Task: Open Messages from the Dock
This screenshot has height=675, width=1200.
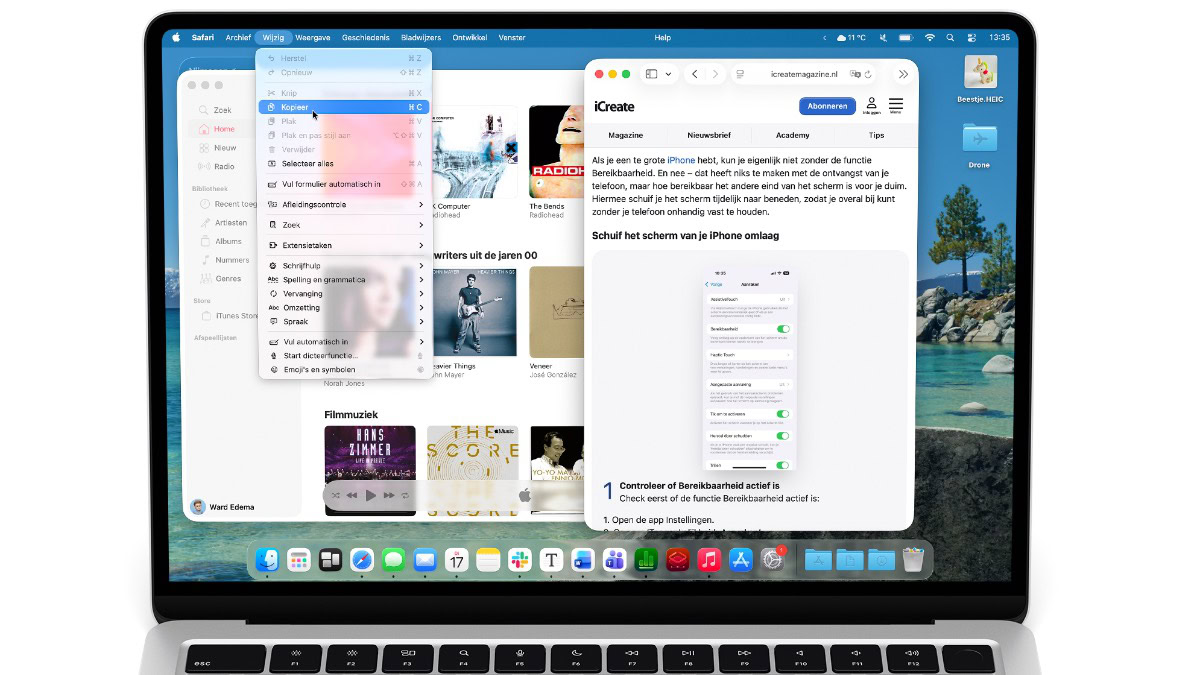Action: (394, 560)
